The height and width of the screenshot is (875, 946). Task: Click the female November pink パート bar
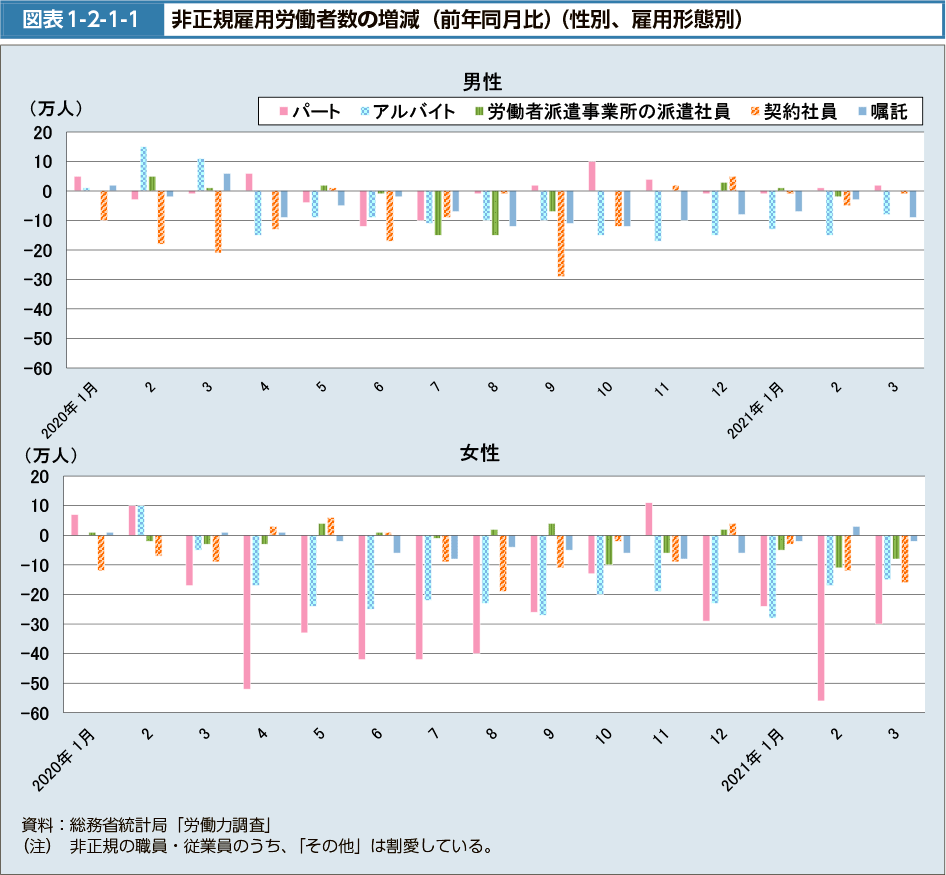click(649, 519)
